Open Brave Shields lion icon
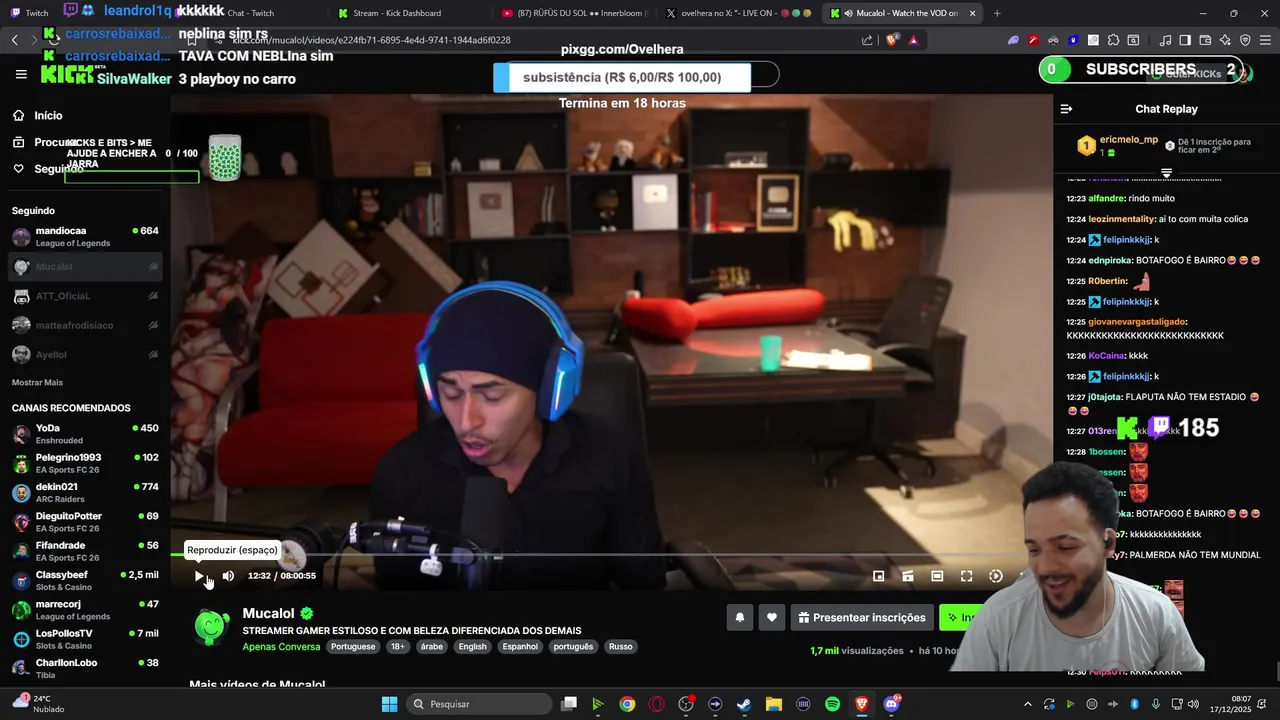The image size is (1280, 720). pos(892,40)
